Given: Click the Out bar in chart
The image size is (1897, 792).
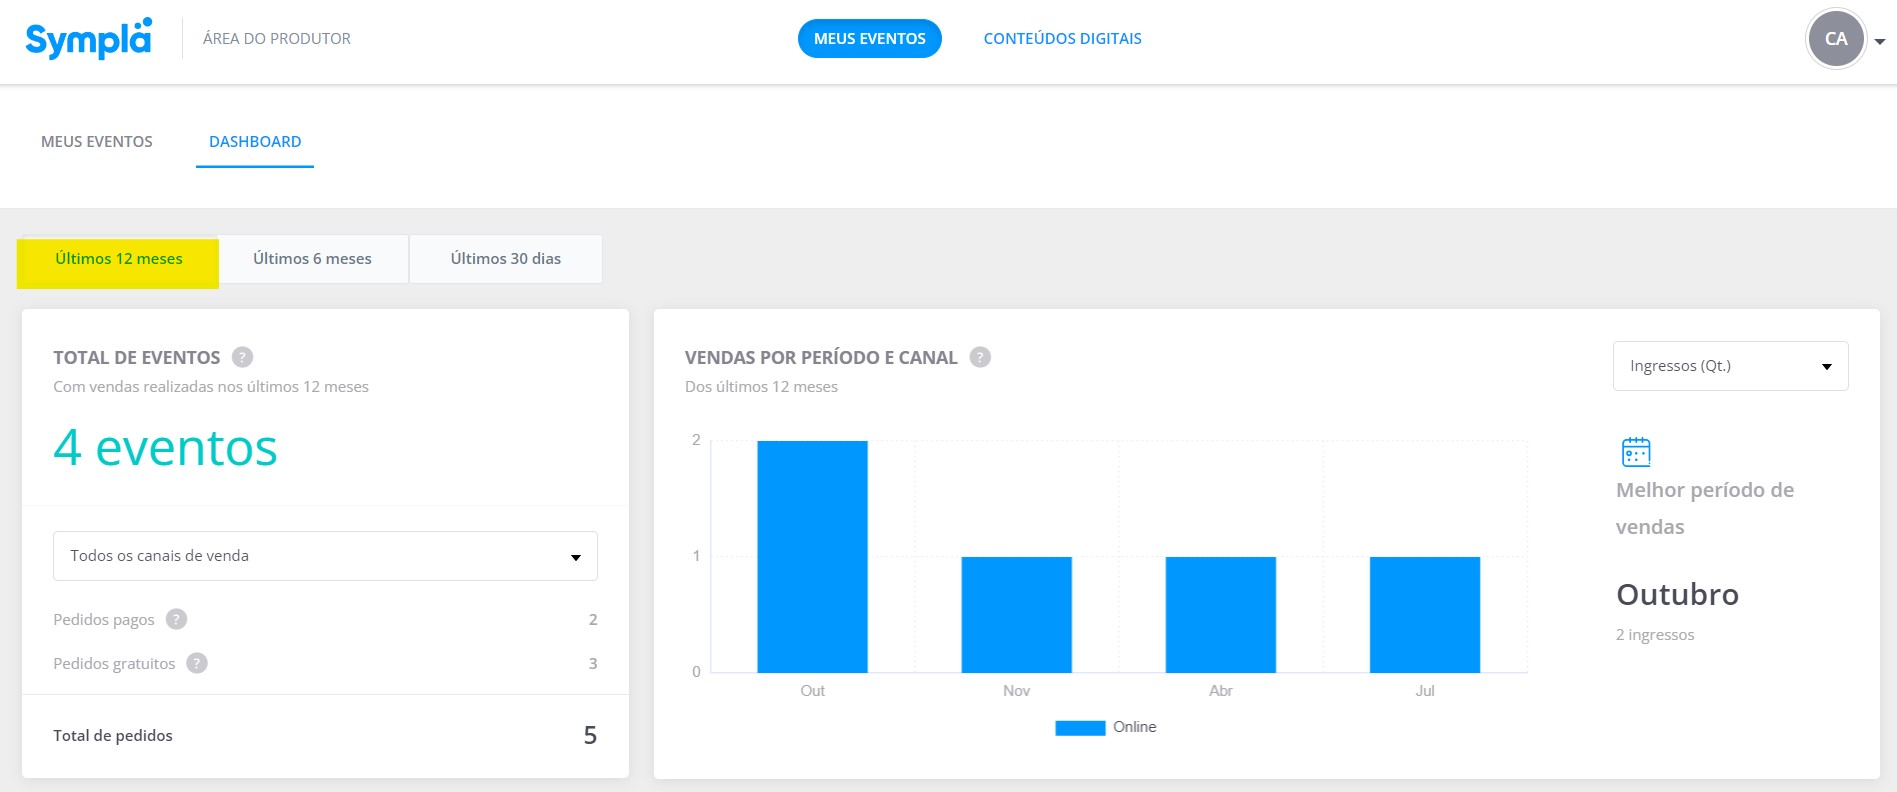Looking at the screenshot, I should (812, 556).
